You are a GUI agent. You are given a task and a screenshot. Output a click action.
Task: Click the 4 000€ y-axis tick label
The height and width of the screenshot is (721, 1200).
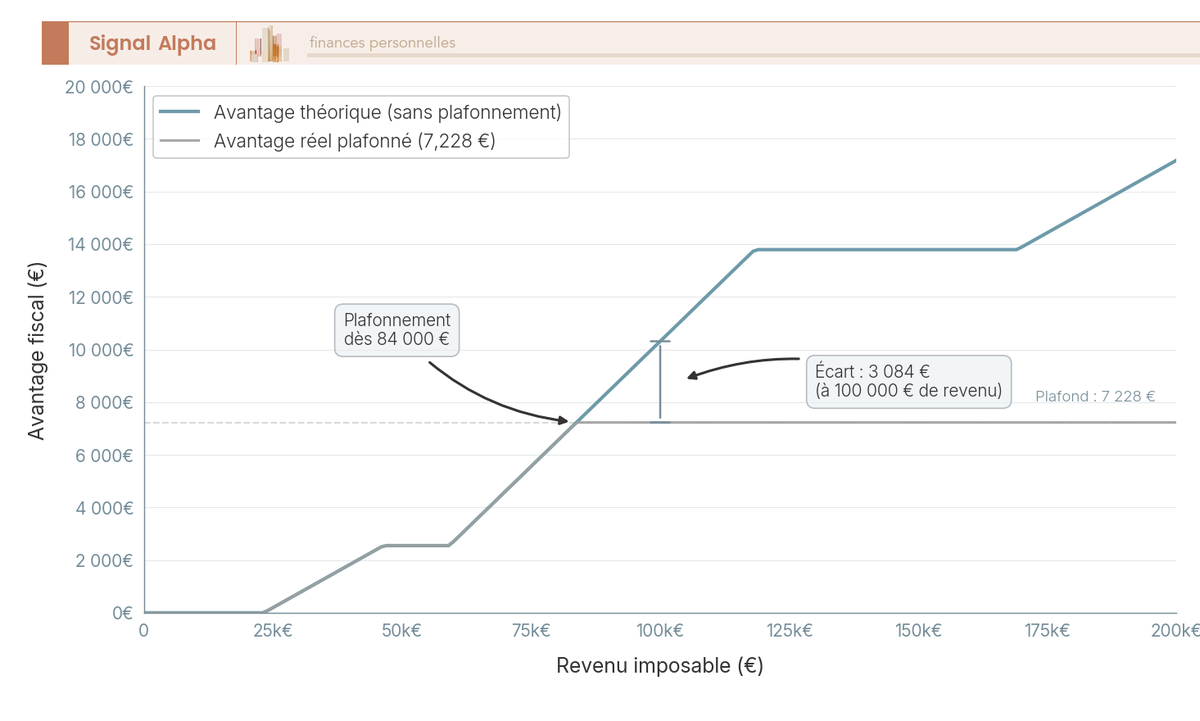click(x=105, y=508)
